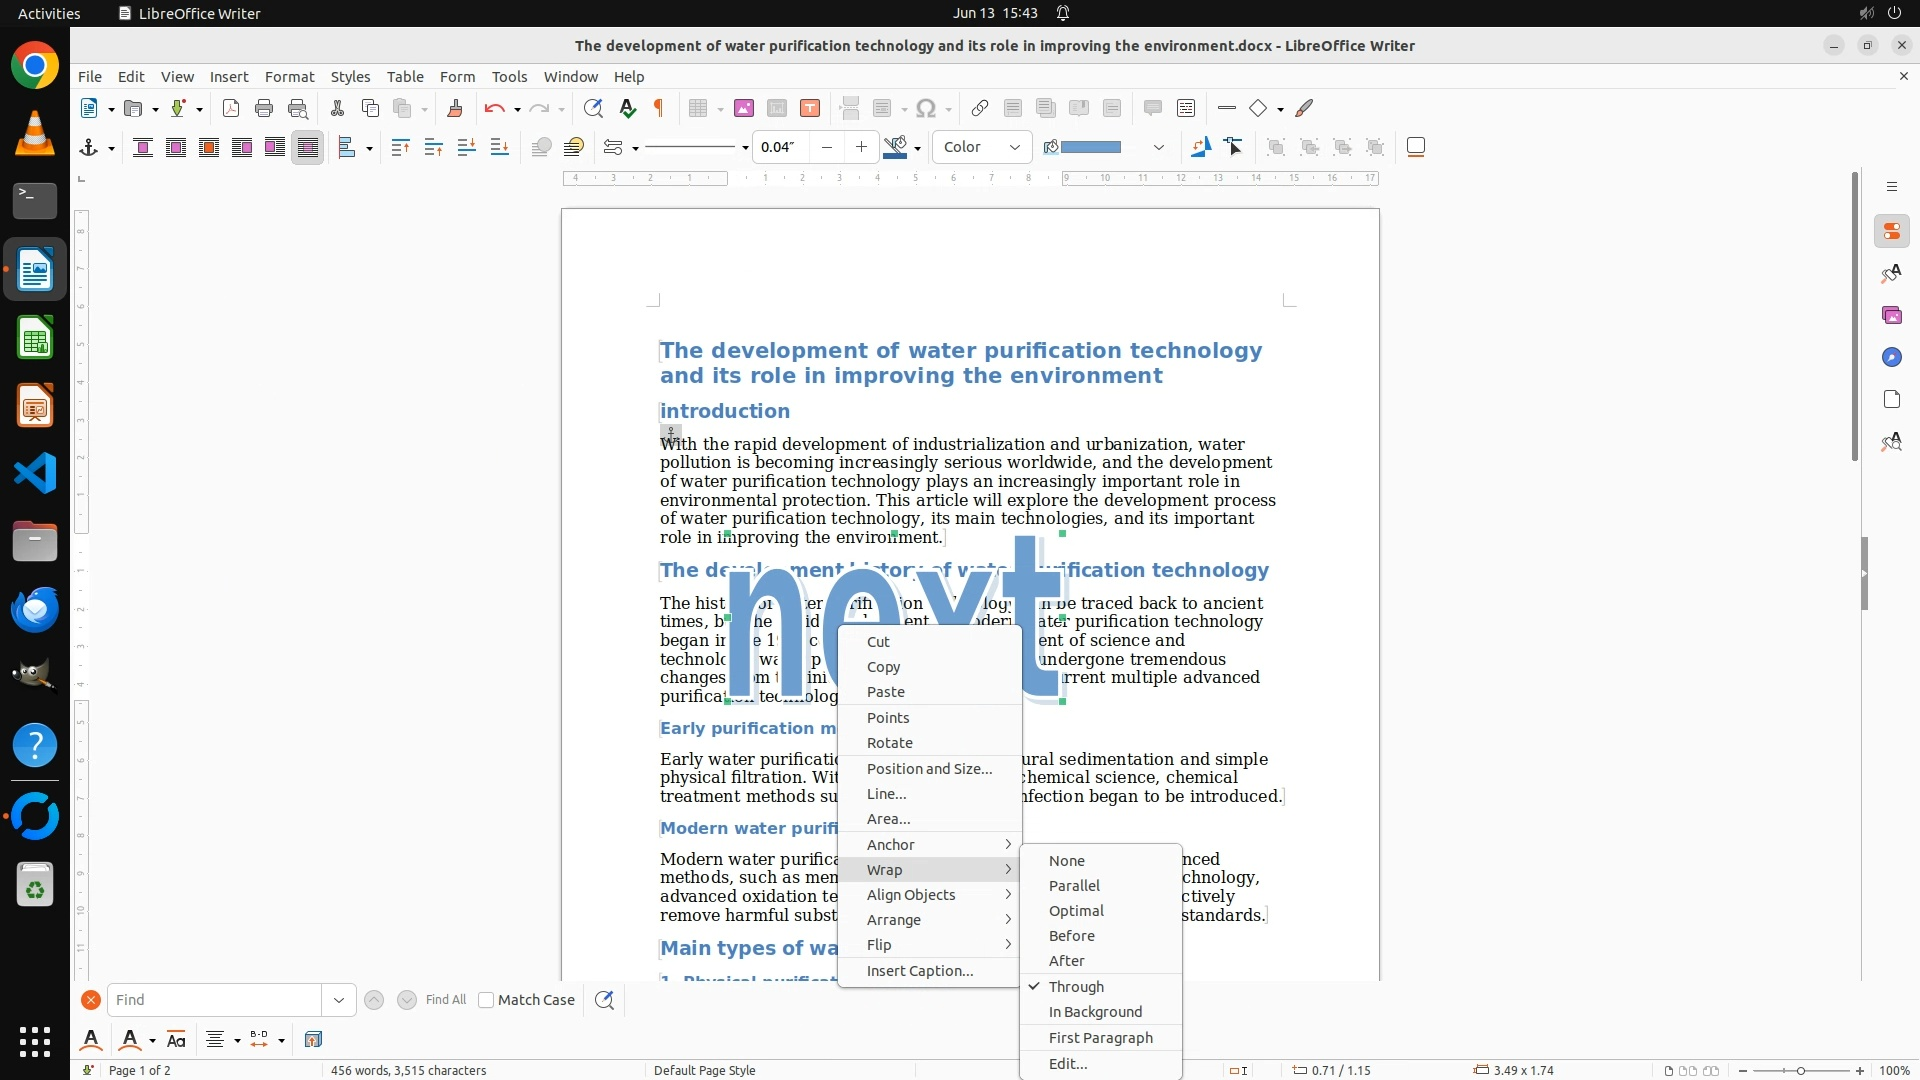
Task: Select the Wrap Through toolbar button
Action: [308, 148]
